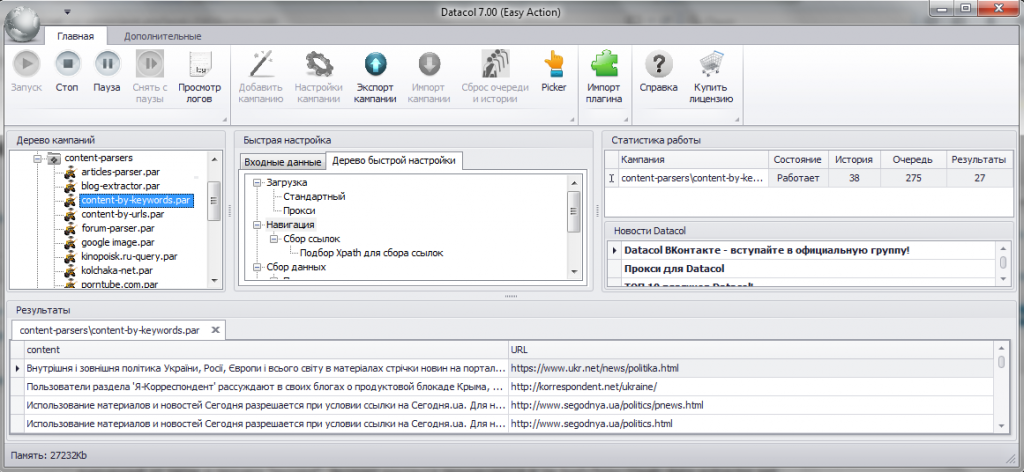Viewport: 1024px width, 472px height.
Task: Select forum-parser.par campaign
Action: click(x=118, y=228)
